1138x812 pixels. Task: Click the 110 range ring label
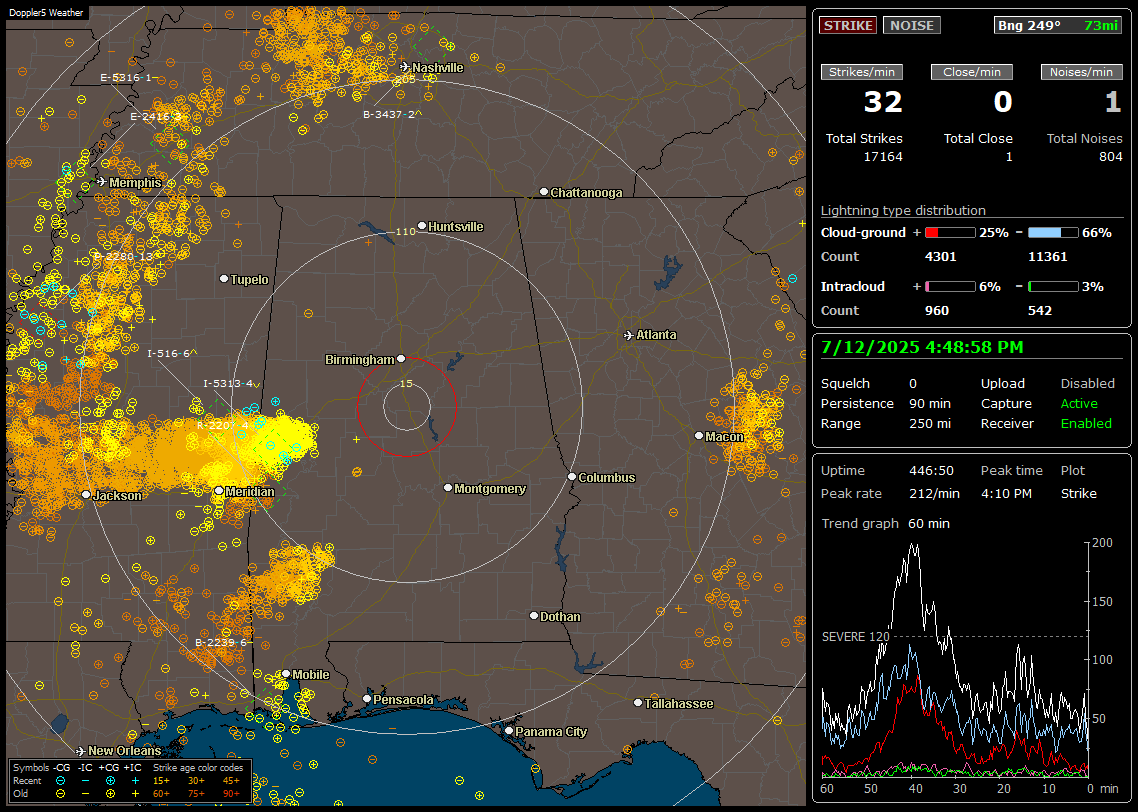coord(405,231)
